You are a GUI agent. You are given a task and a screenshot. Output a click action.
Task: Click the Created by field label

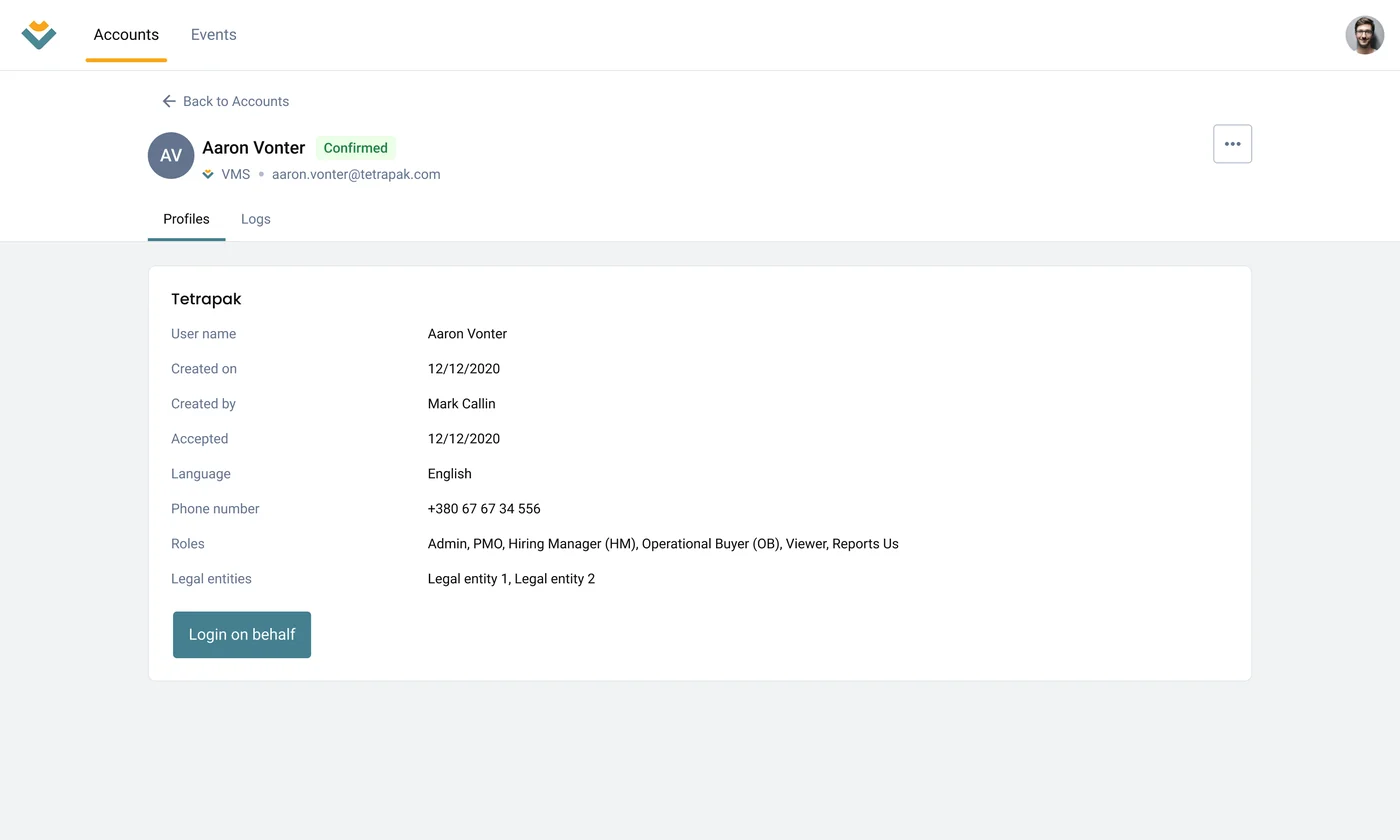click(203, 404)
